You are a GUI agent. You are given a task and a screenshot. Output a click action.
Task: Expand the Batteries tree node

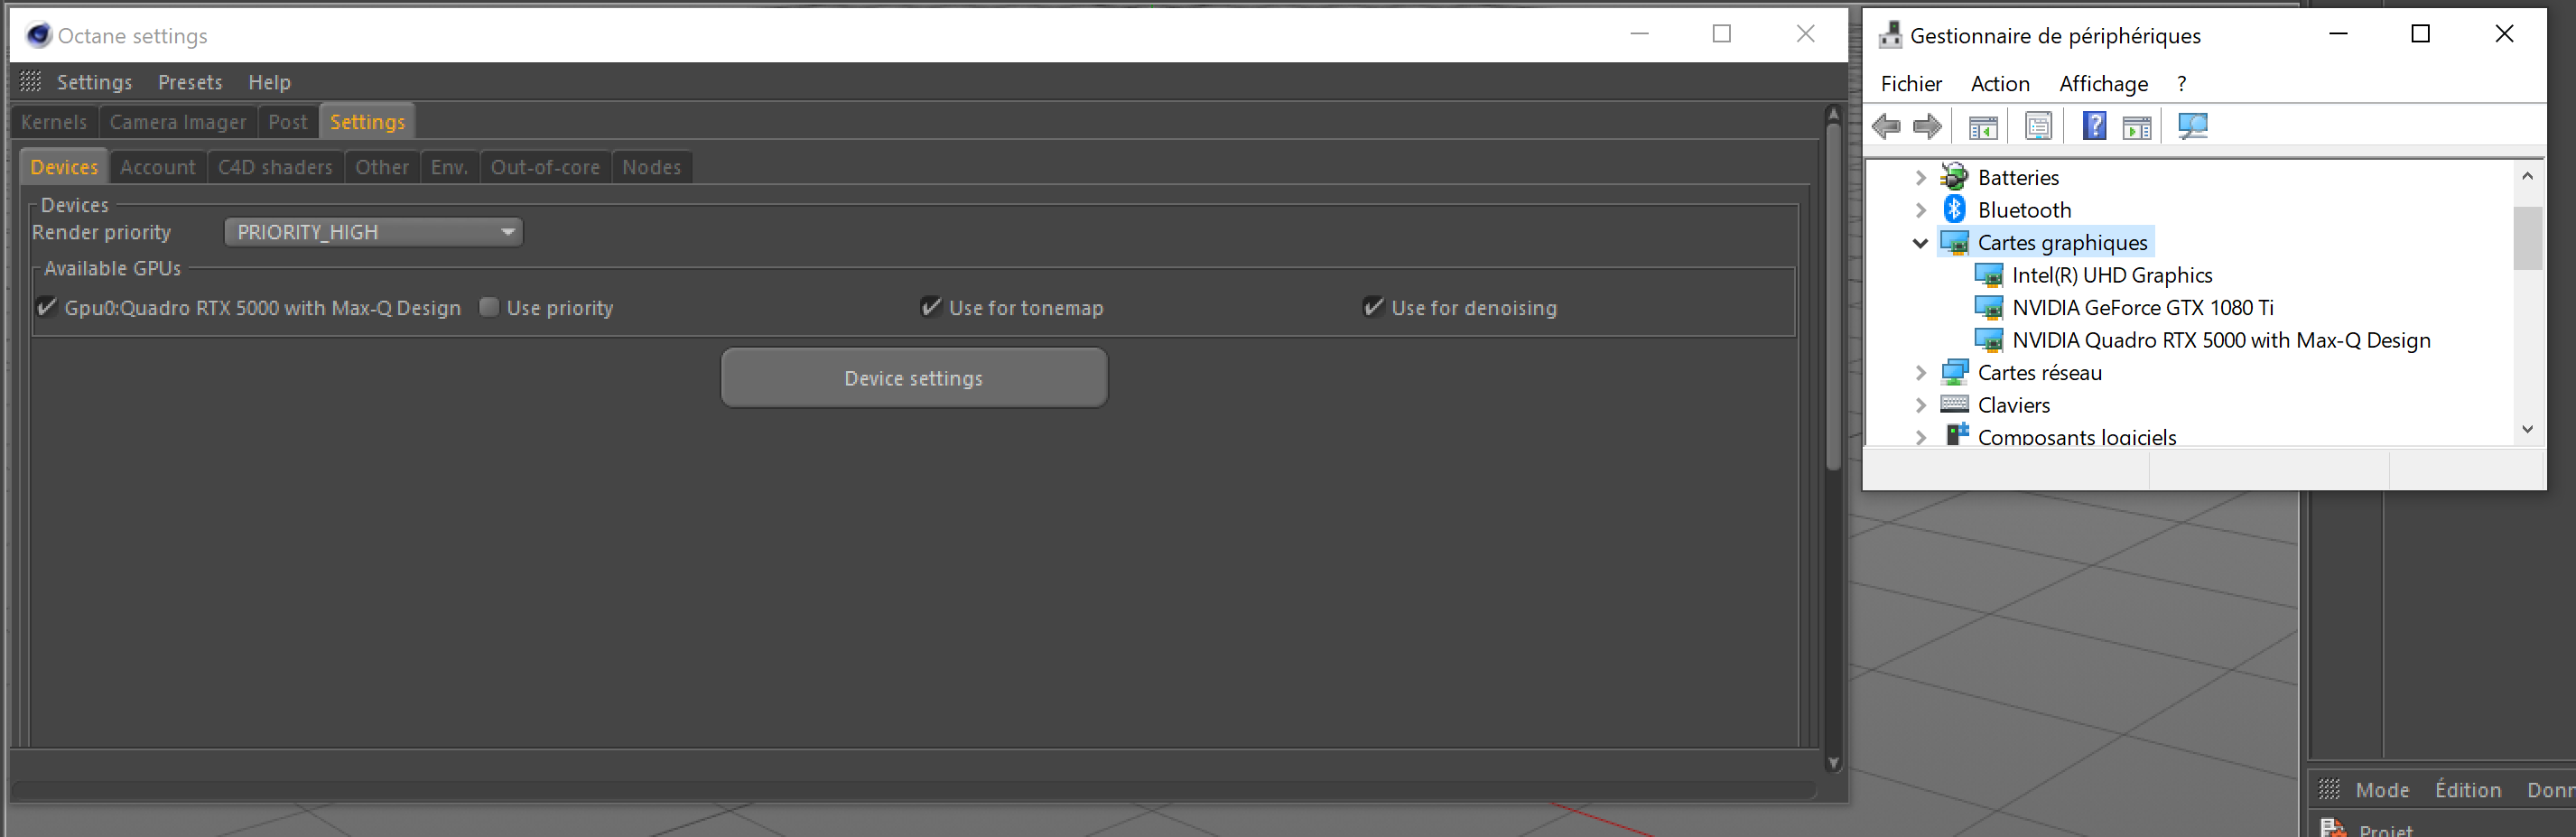coord(1920,177)
